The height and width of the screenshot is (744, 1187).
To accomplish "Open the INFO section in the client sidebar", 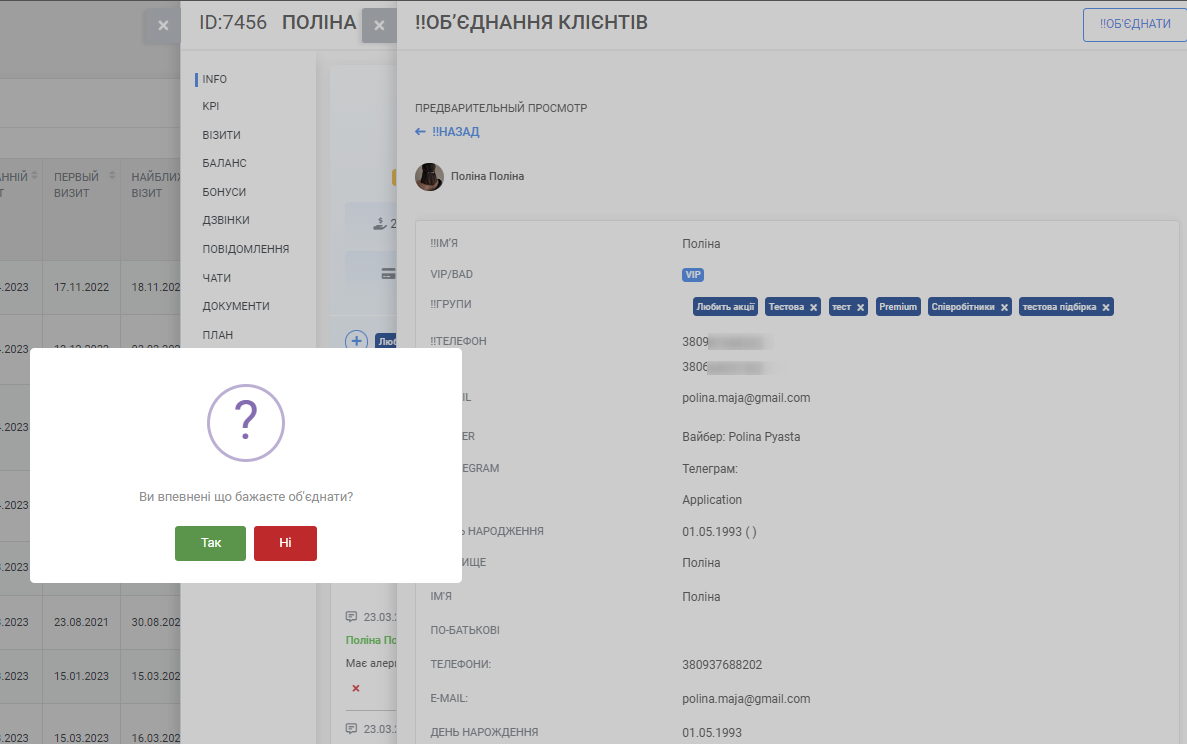I will [214, 79].
